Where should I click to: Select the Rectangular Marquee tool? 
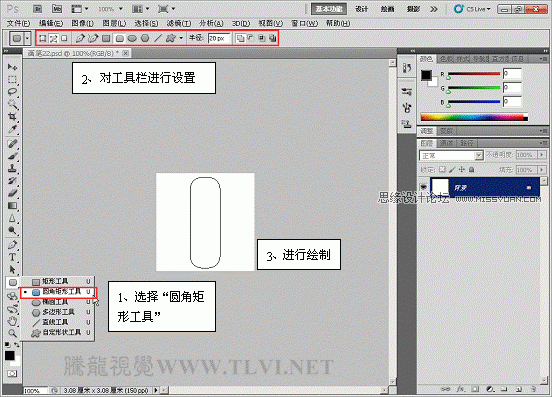(x=12, y=80)
